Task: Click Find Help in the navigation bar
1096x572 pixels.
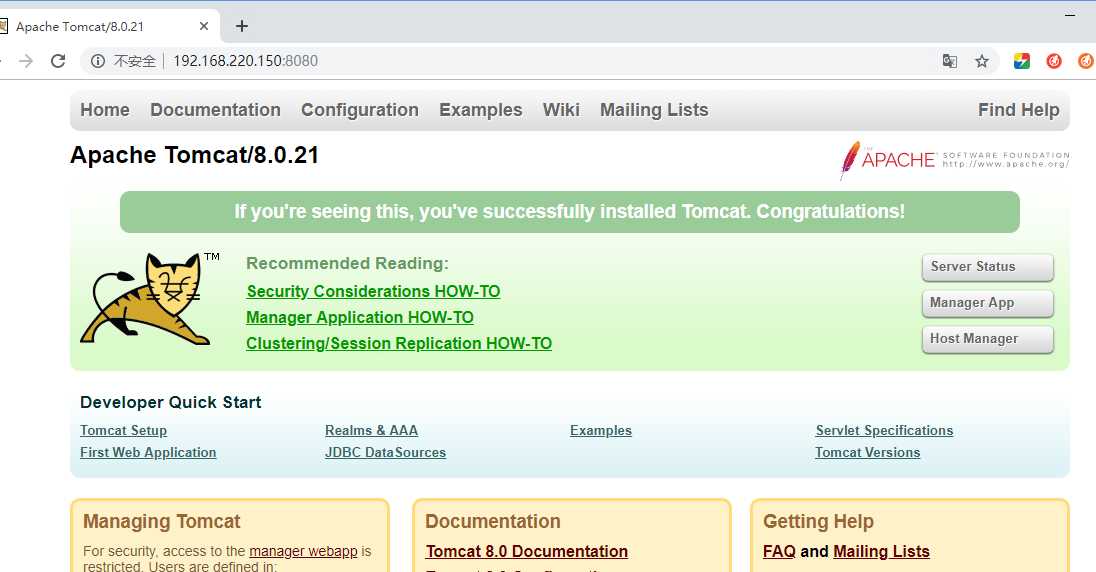Action: pos(1018,110)
